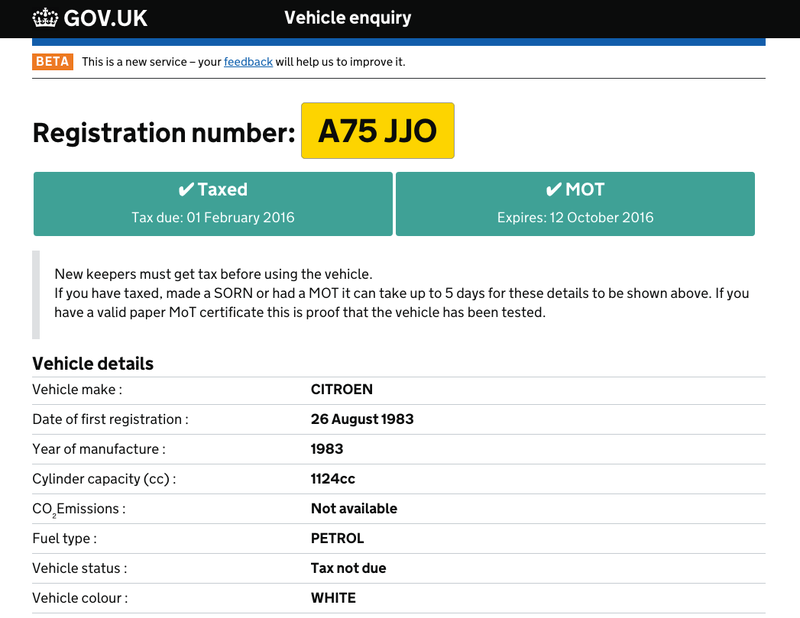
Task: Click the Vehicle enquiry header title
Action: [x=347, y=17]
